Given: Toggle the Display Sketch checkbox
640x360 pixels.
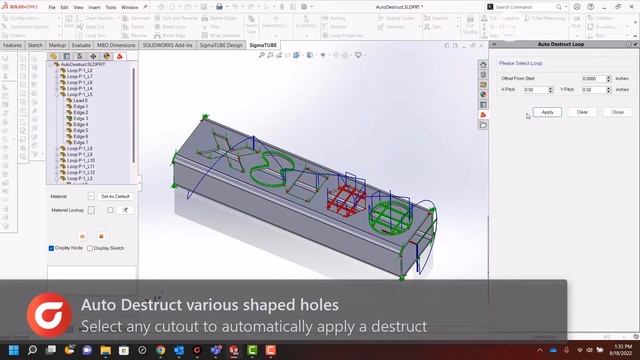Looking at the screenshot, I should (x=90, y=248).
